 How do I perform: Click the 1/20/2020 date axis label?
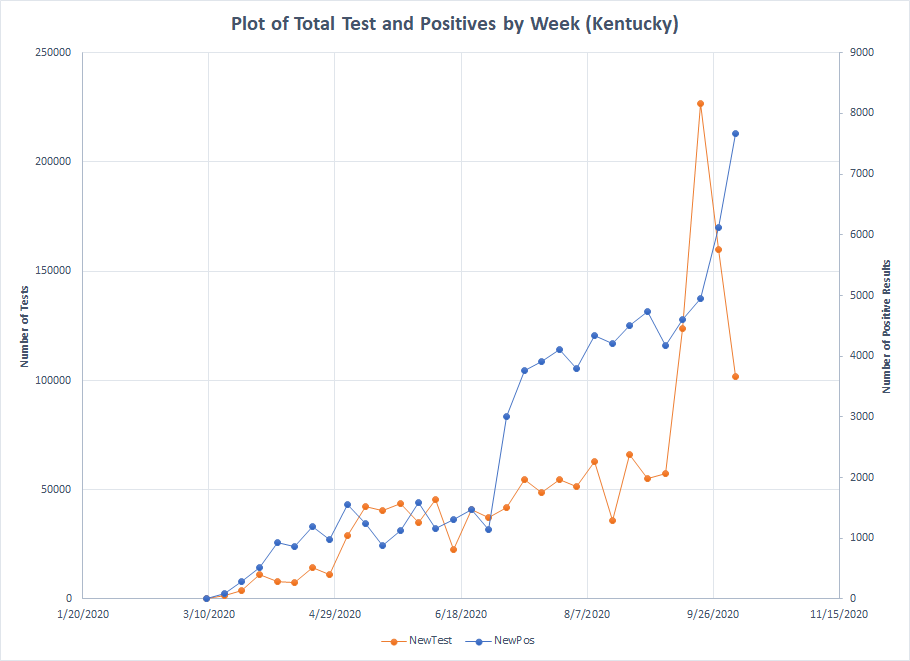[82, 614]
